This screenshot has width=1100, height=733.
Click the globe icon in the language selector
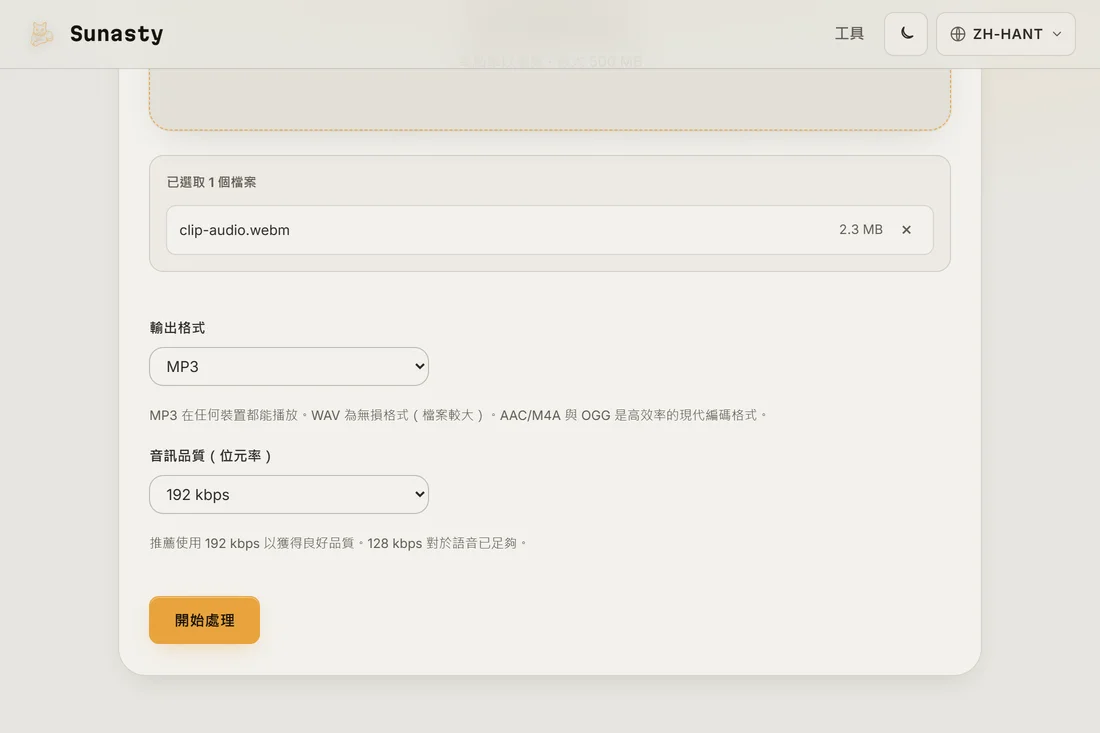(x=958, y=34)
